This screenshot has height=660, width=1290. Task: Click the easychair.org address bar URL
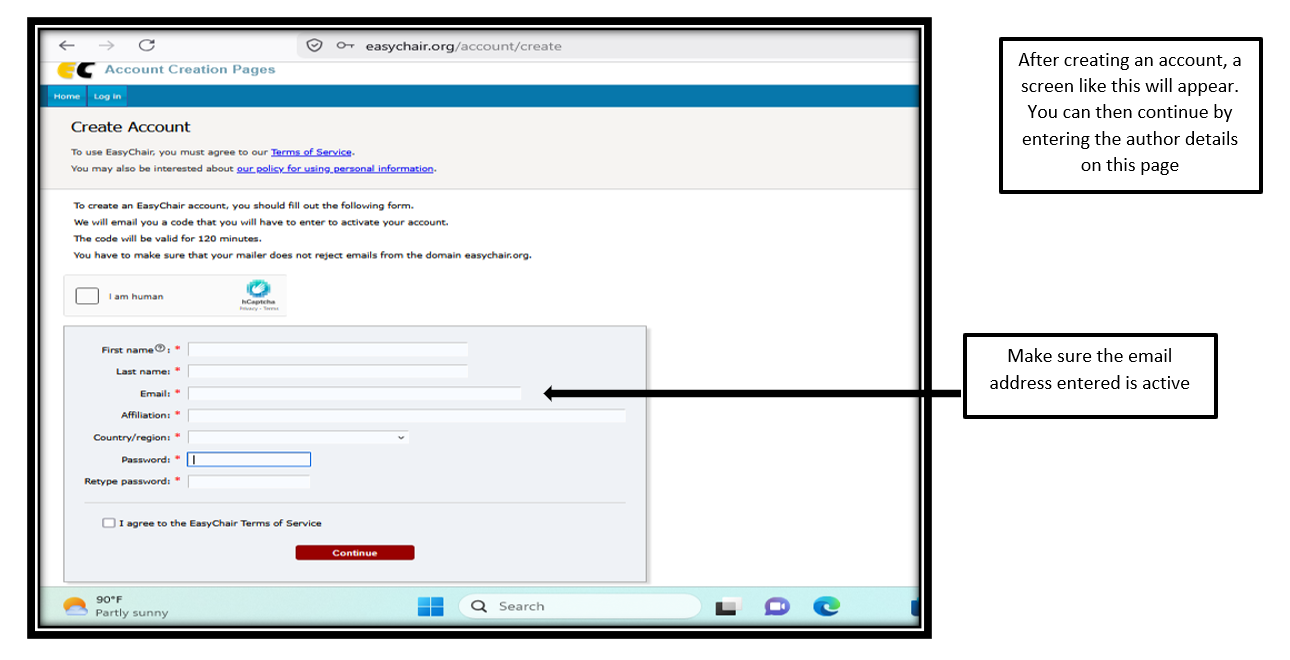[x=463, y=46]
